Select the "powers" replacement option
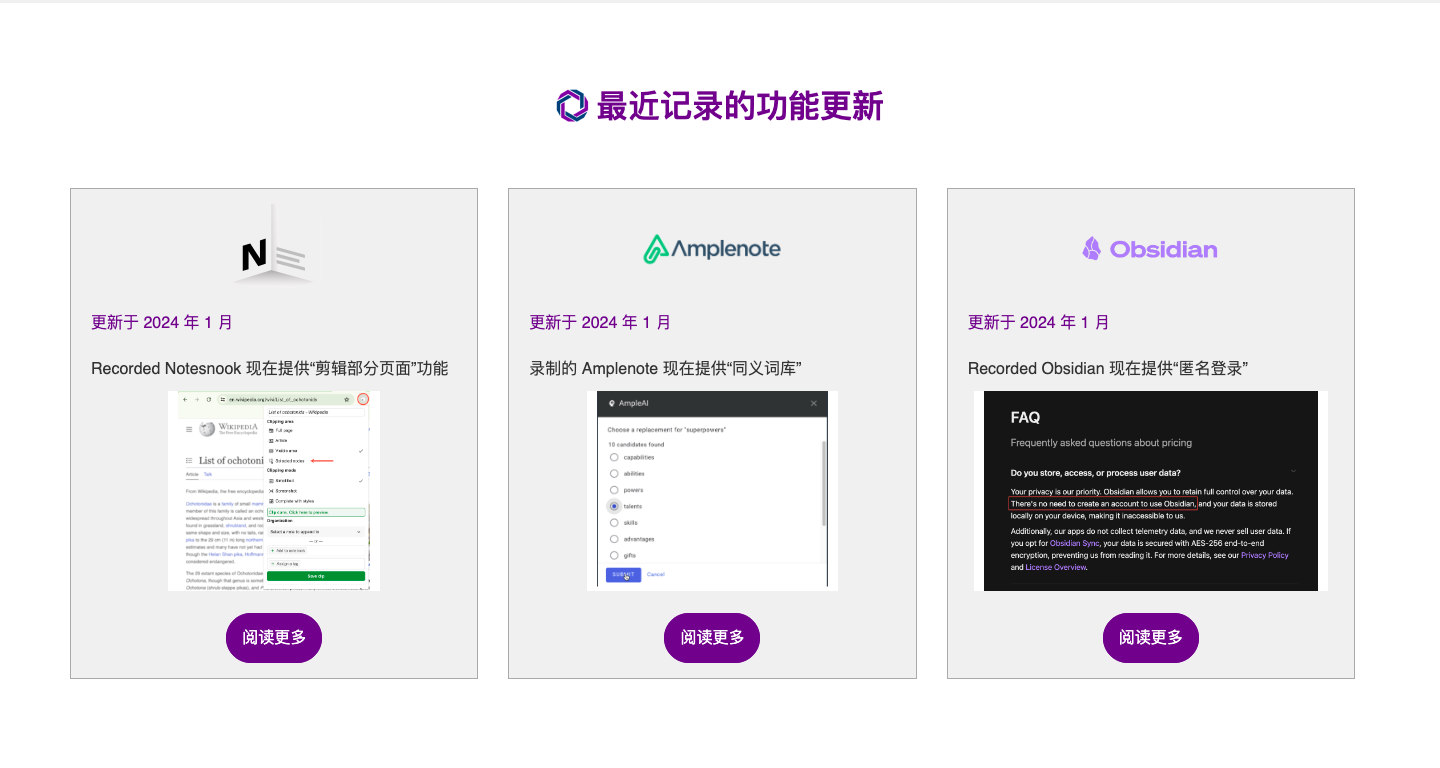This screenshot has width=1440, height=768. pyautogui.click(x=614, y=490)
